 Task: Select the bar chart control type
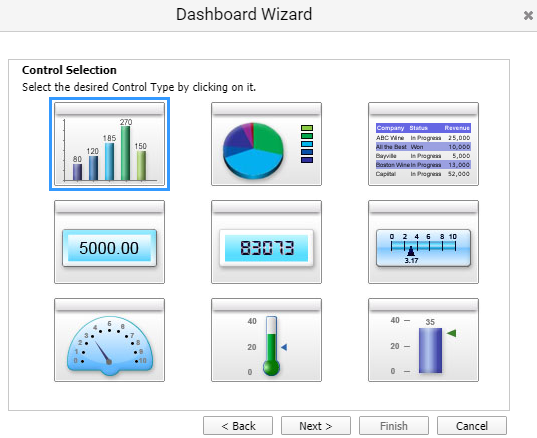[109, 144]
